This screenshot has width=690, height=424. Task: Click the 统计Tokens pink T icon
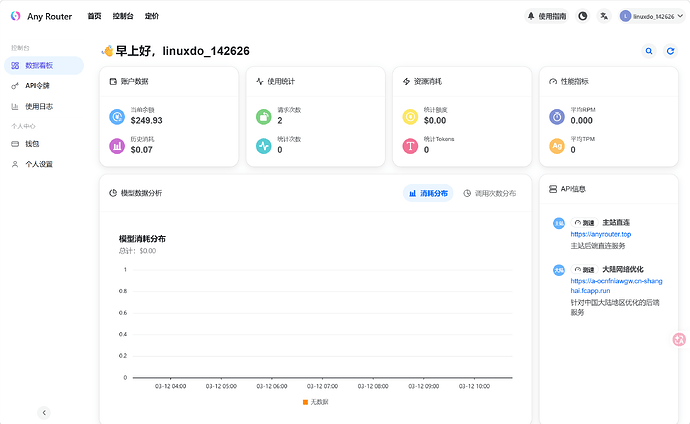click(x=410, y=146)
